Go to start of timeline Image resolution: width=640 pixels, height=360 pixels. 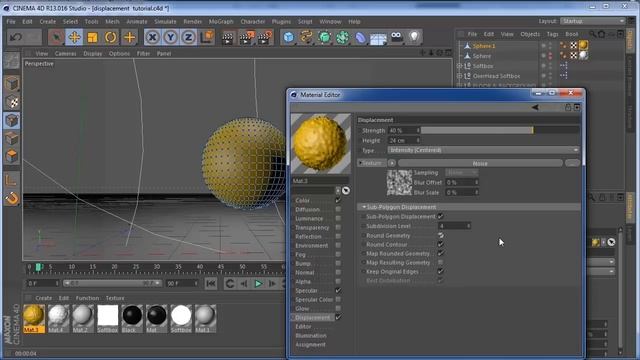211,284
